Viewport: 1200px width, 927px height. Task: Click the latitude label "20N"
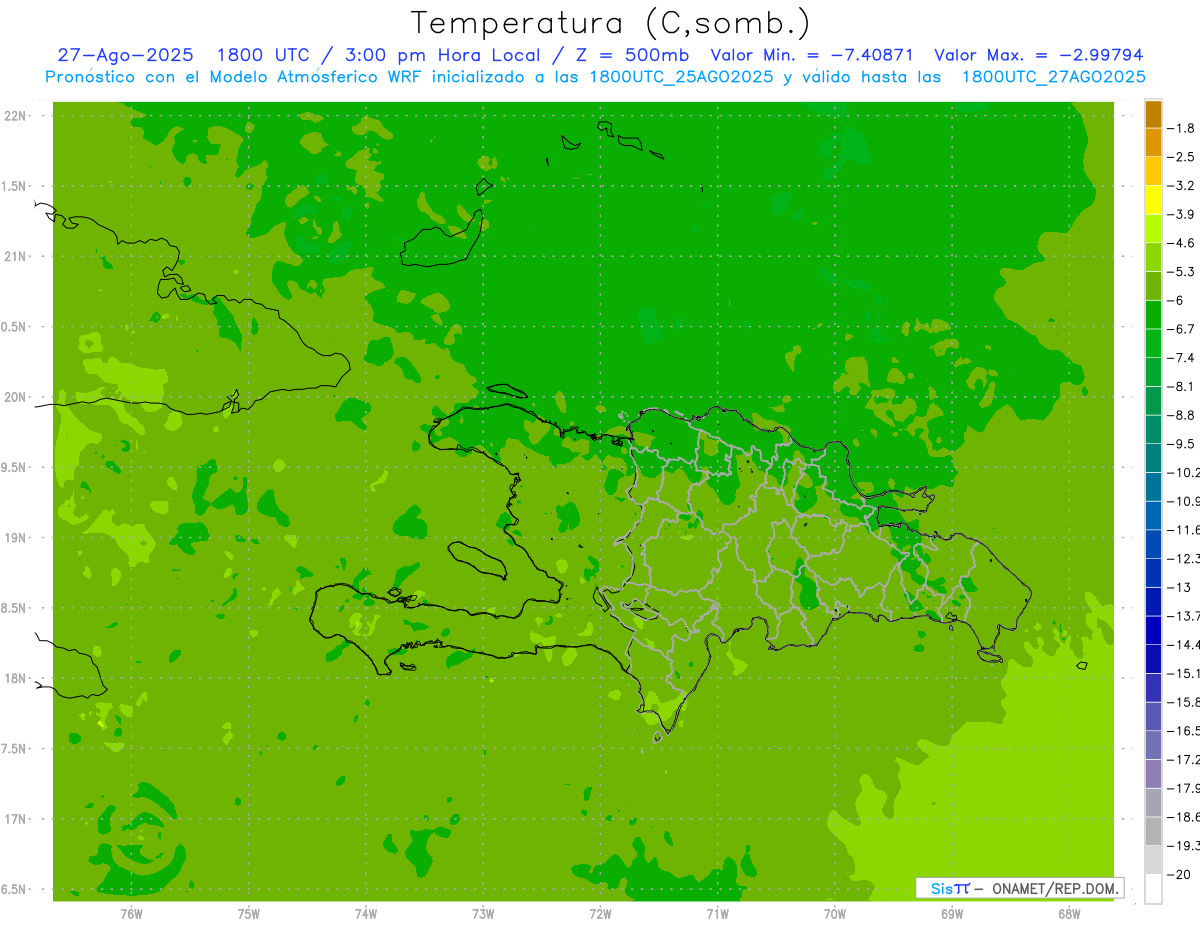pyautogui.click(x=17, y=397)
